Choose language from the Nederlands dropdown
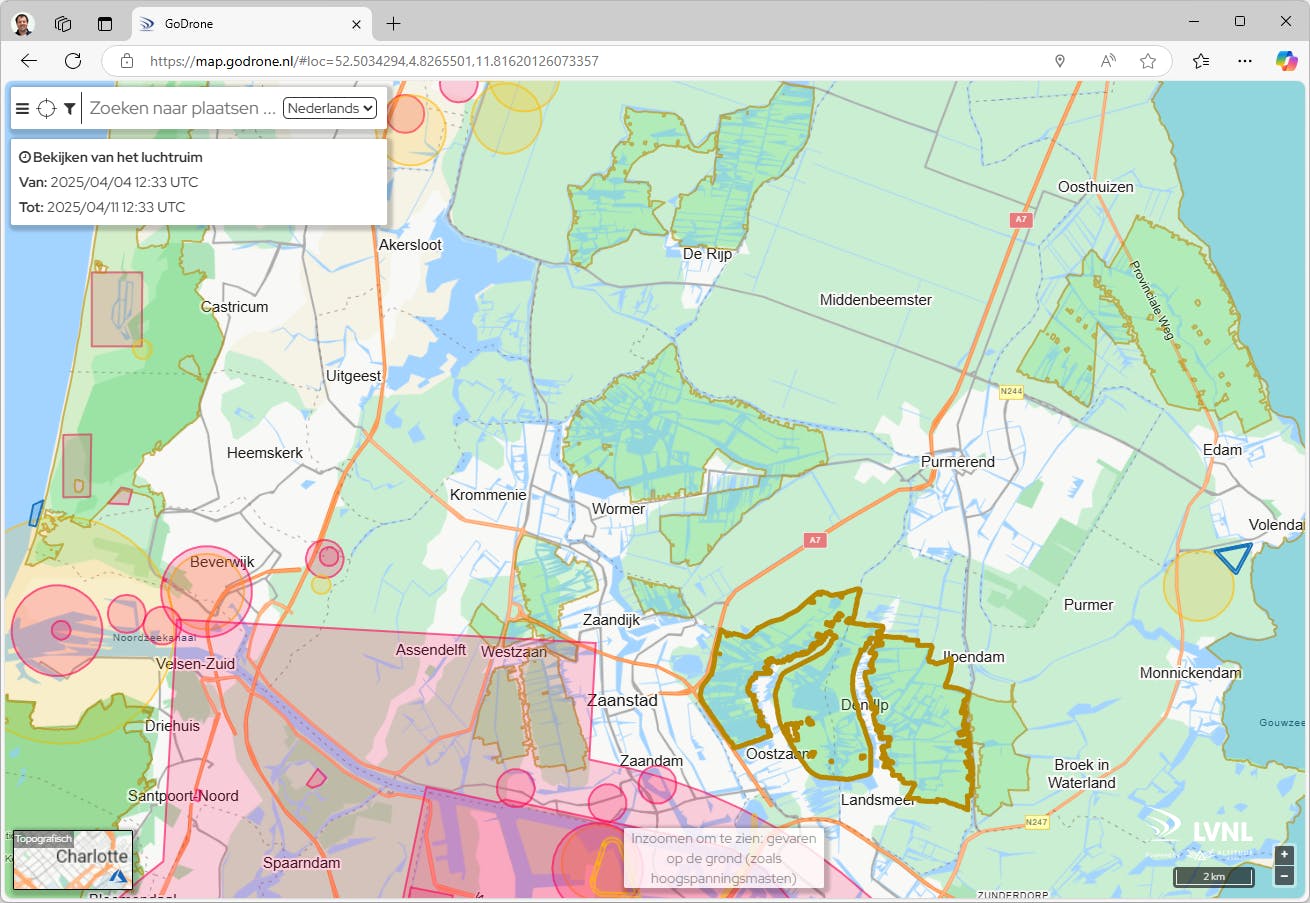 (x=330, y=108)
